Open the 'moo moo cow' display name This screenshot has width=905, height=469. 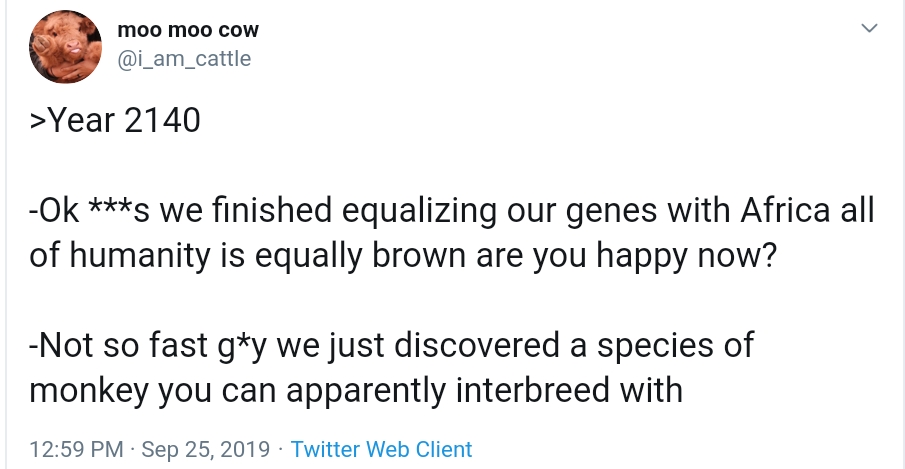188,31
